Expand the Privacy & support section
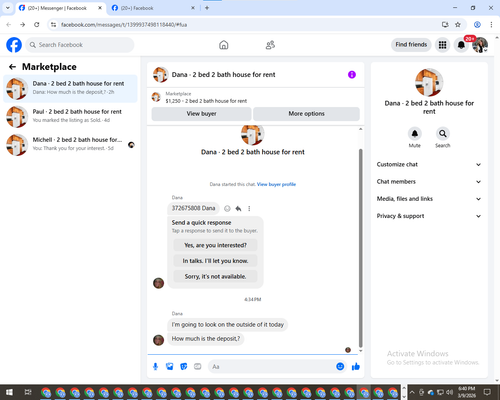 tap(429, 216)
